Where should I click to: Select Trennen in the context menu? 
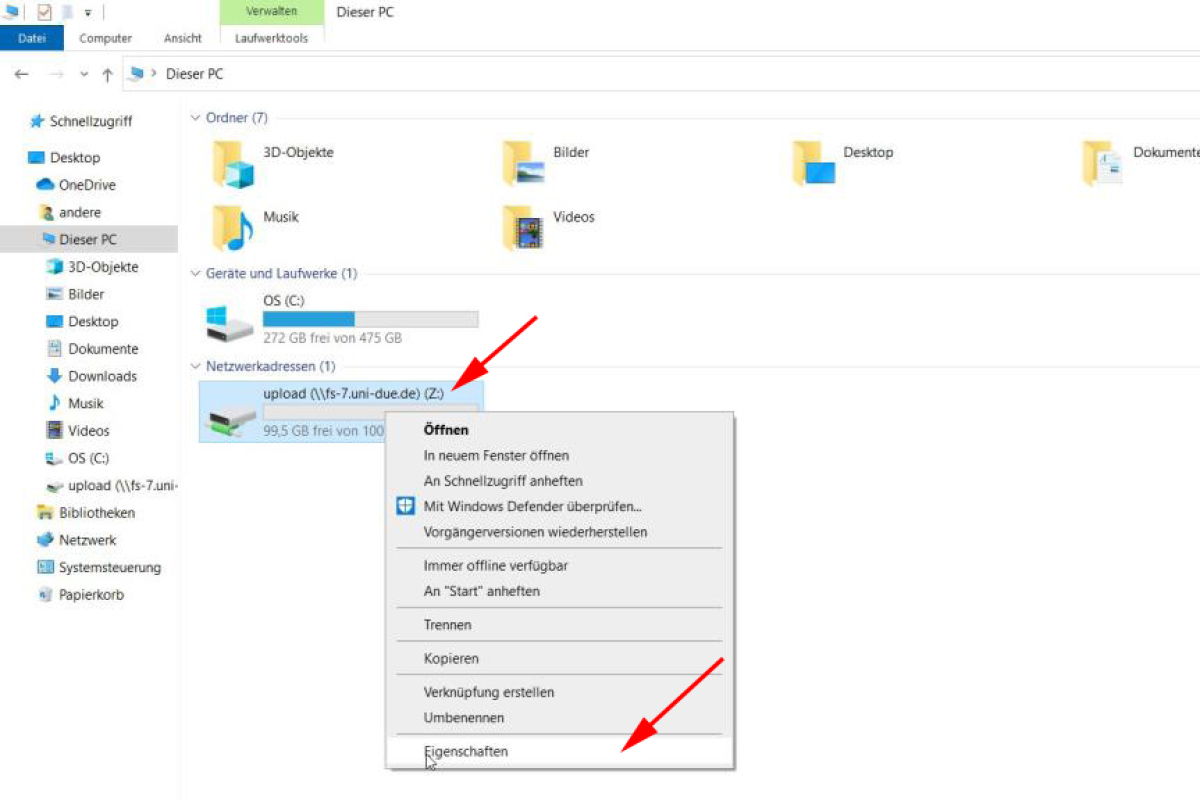pos(447,625)
